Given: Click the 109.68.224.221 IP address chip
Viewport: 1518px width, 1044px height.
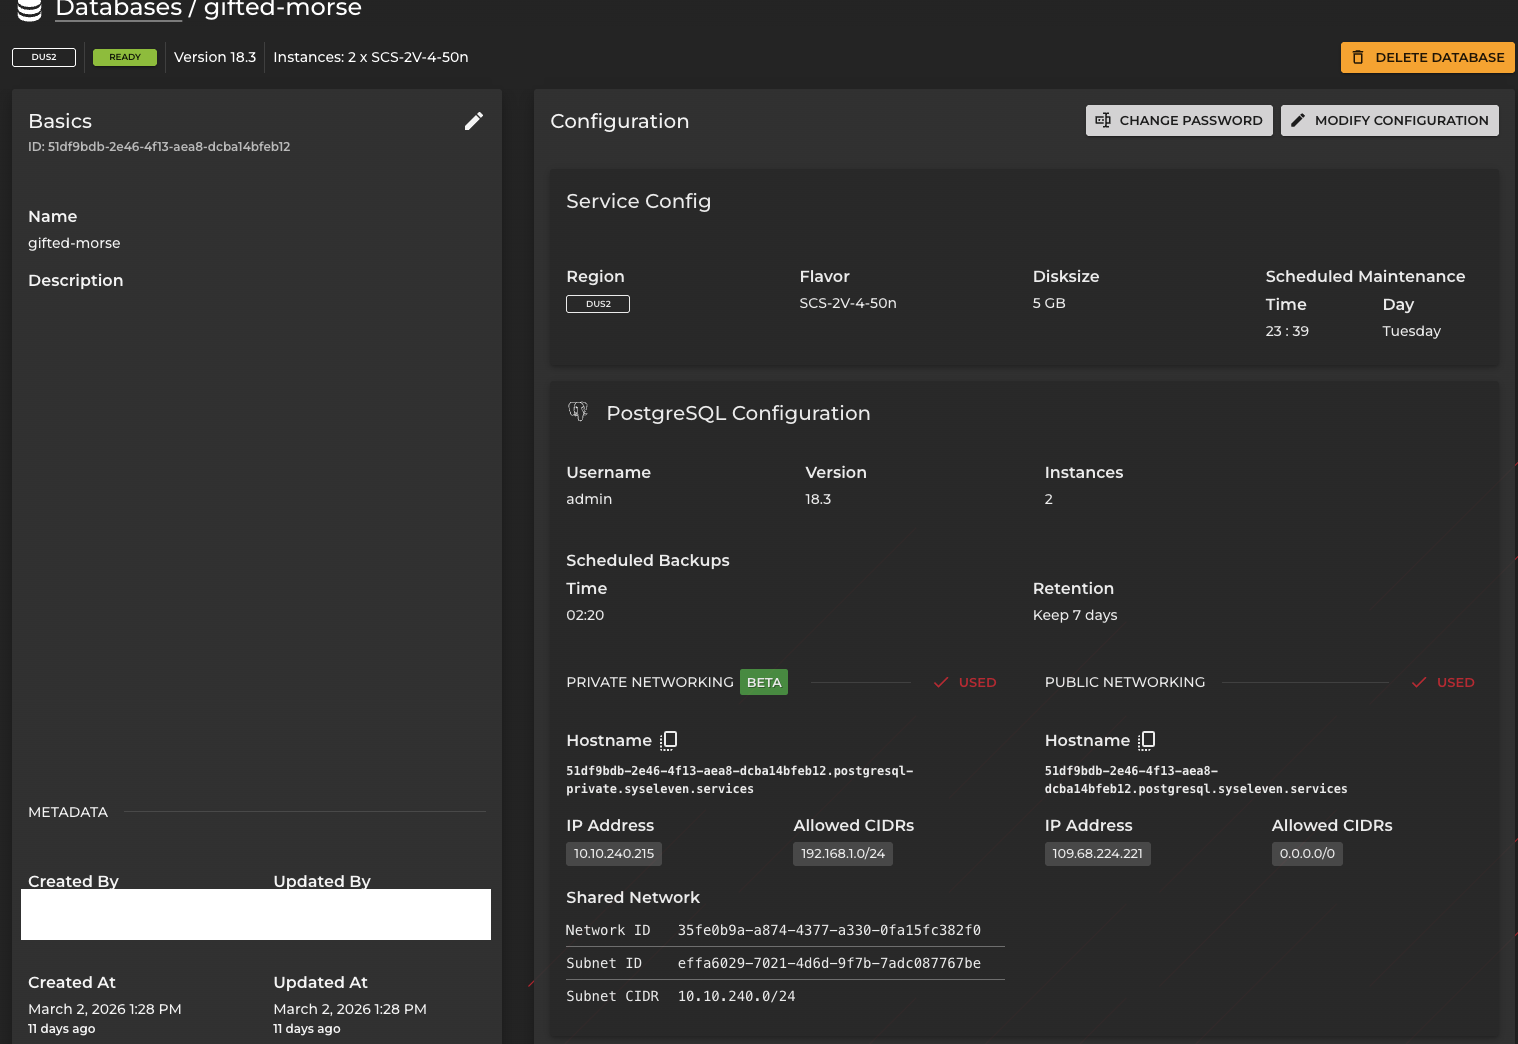Looking at the screenshot, I should [x=1097, y=853].
